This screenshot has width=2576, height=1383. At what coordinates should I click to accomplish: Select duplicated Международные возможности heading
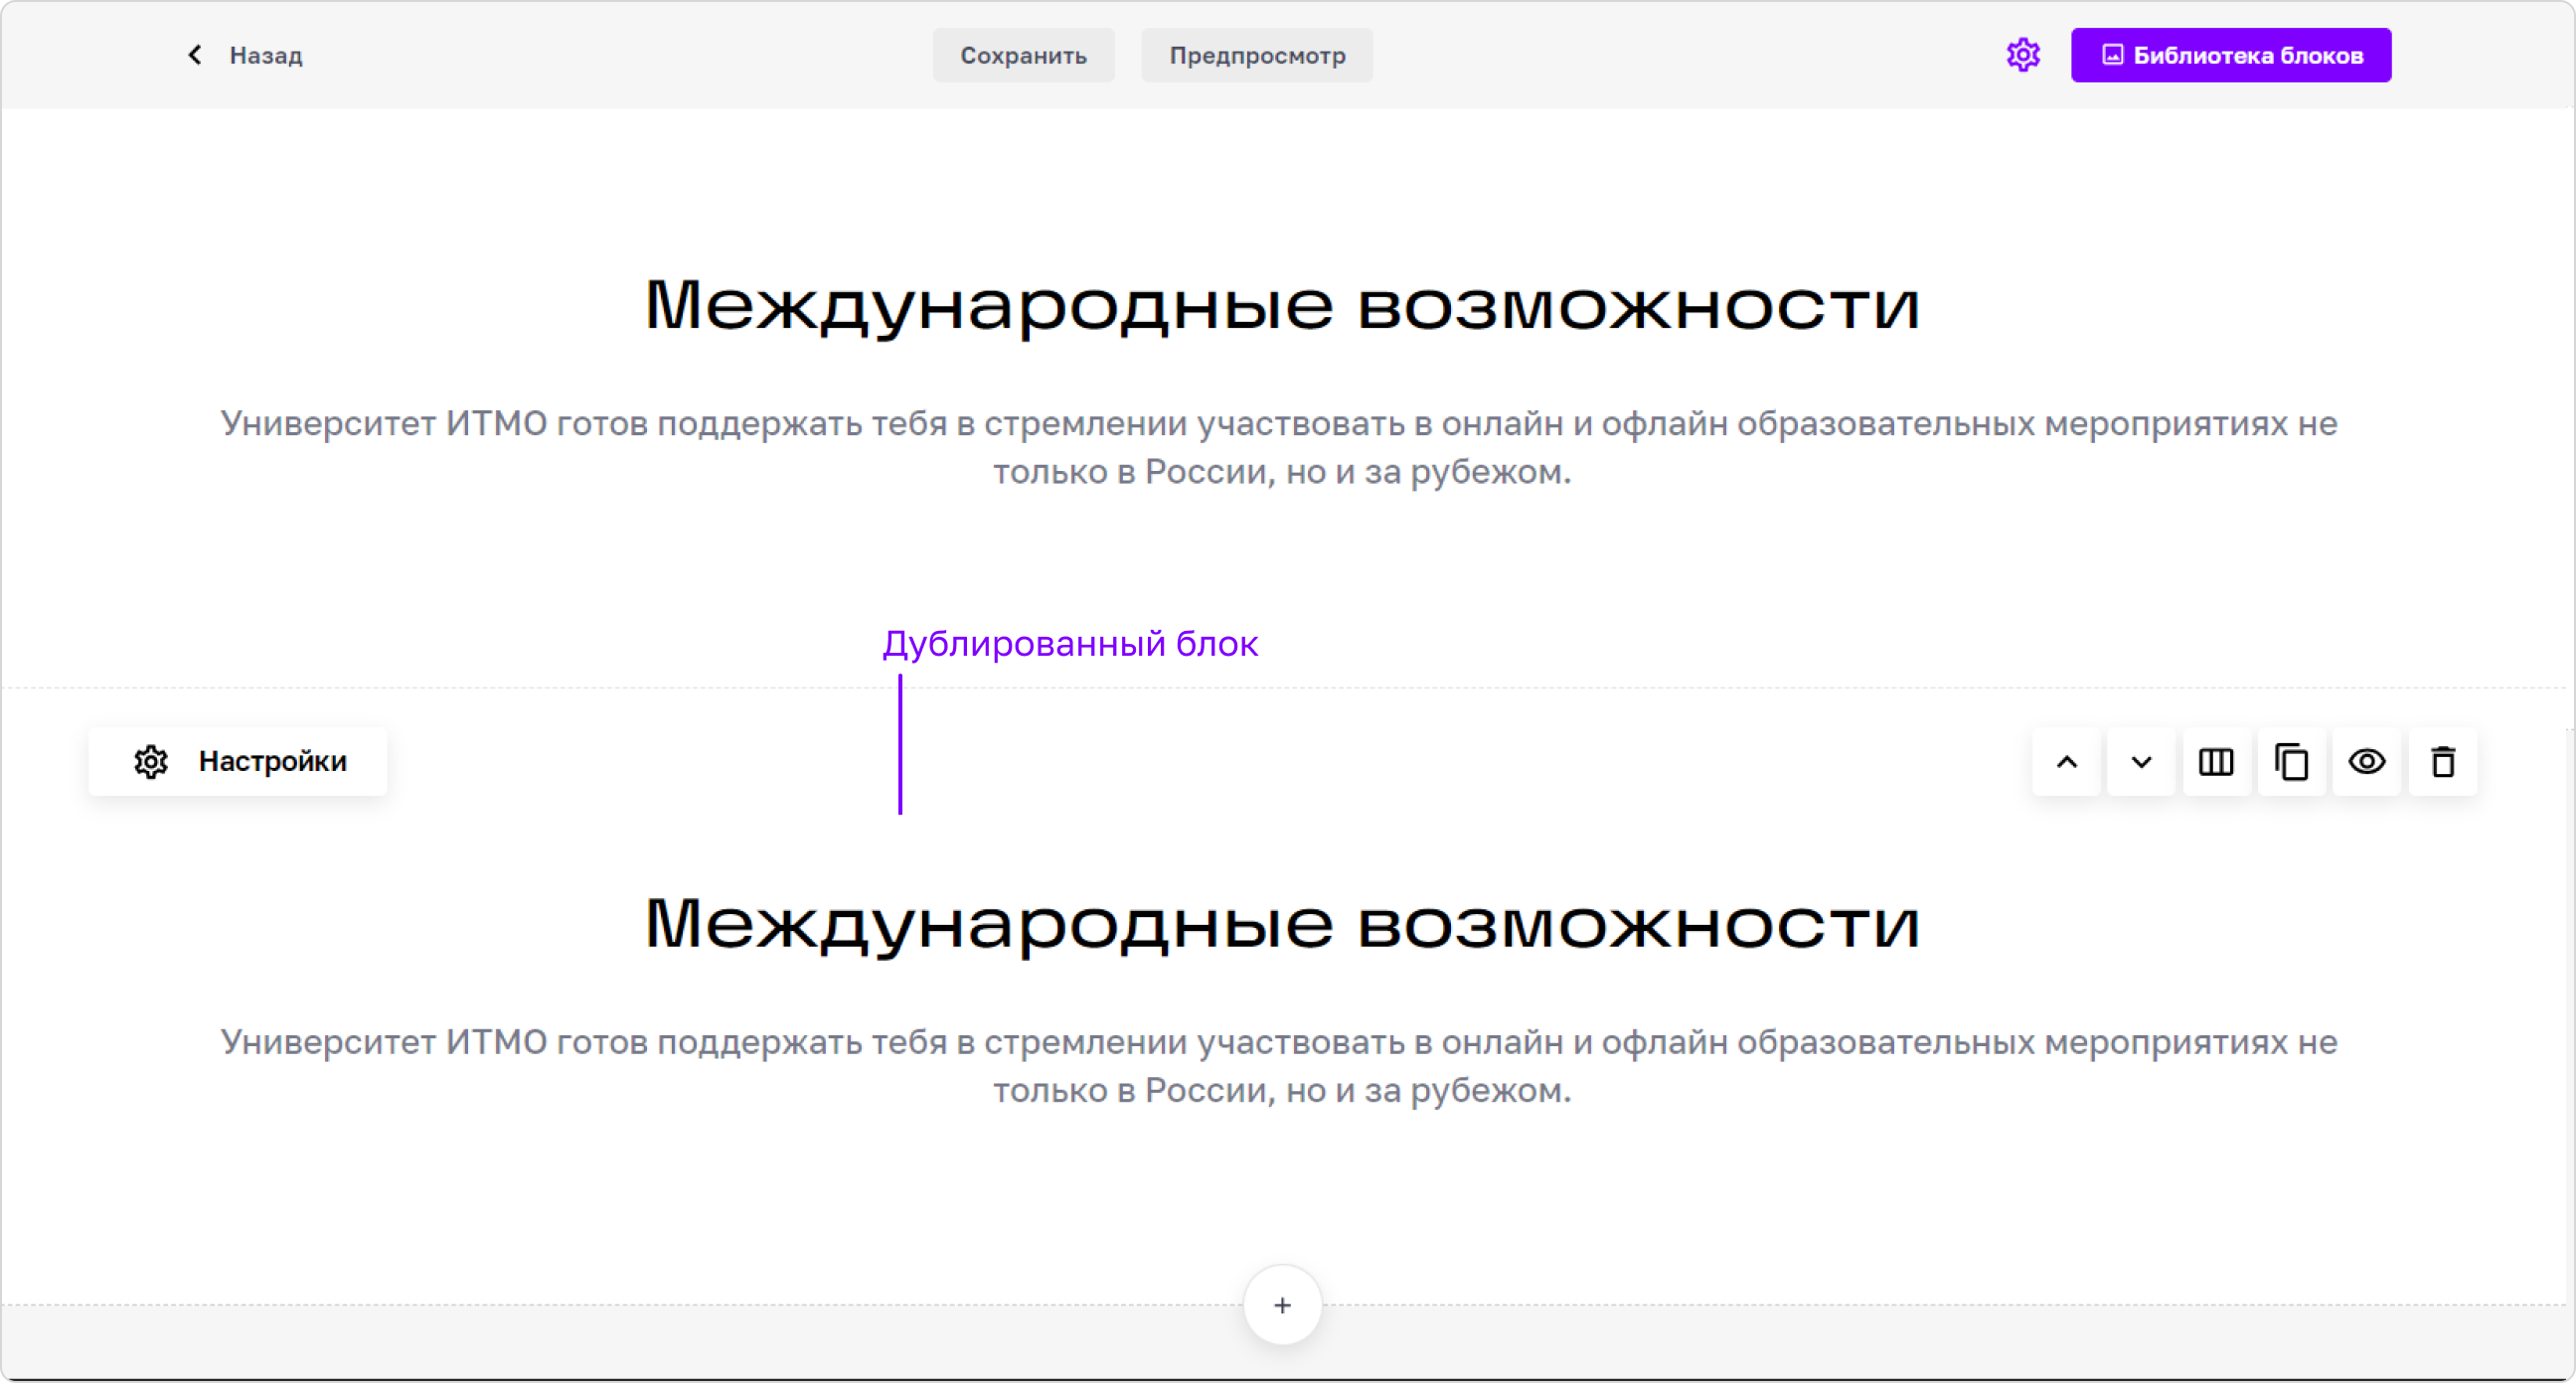[x=1282, y=925]
